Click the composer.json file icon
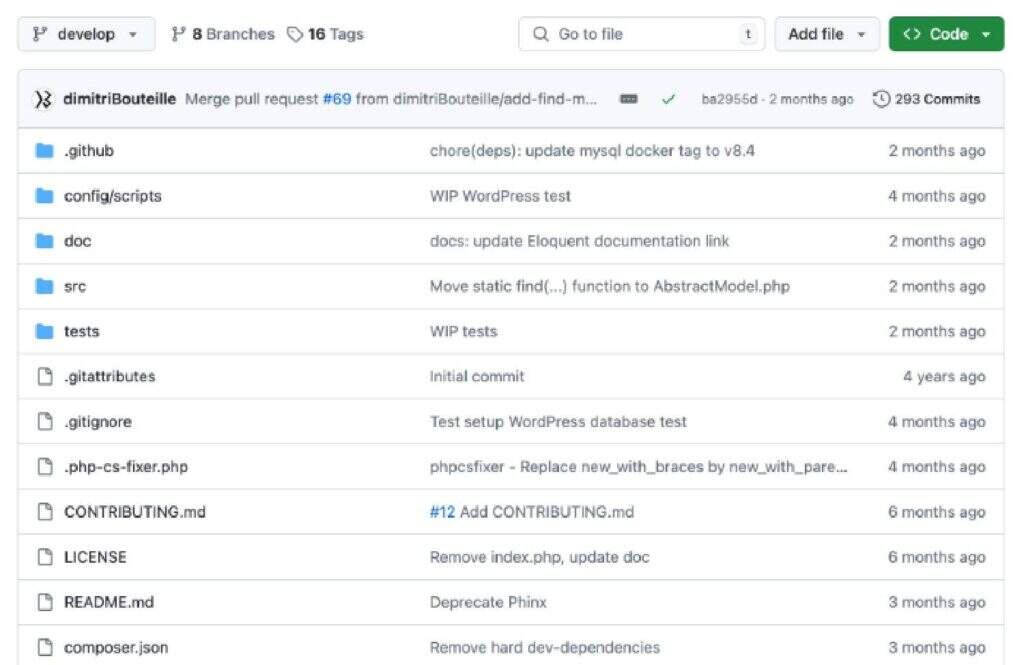This screenshot has width=1024, height=665. click(44, 647)
